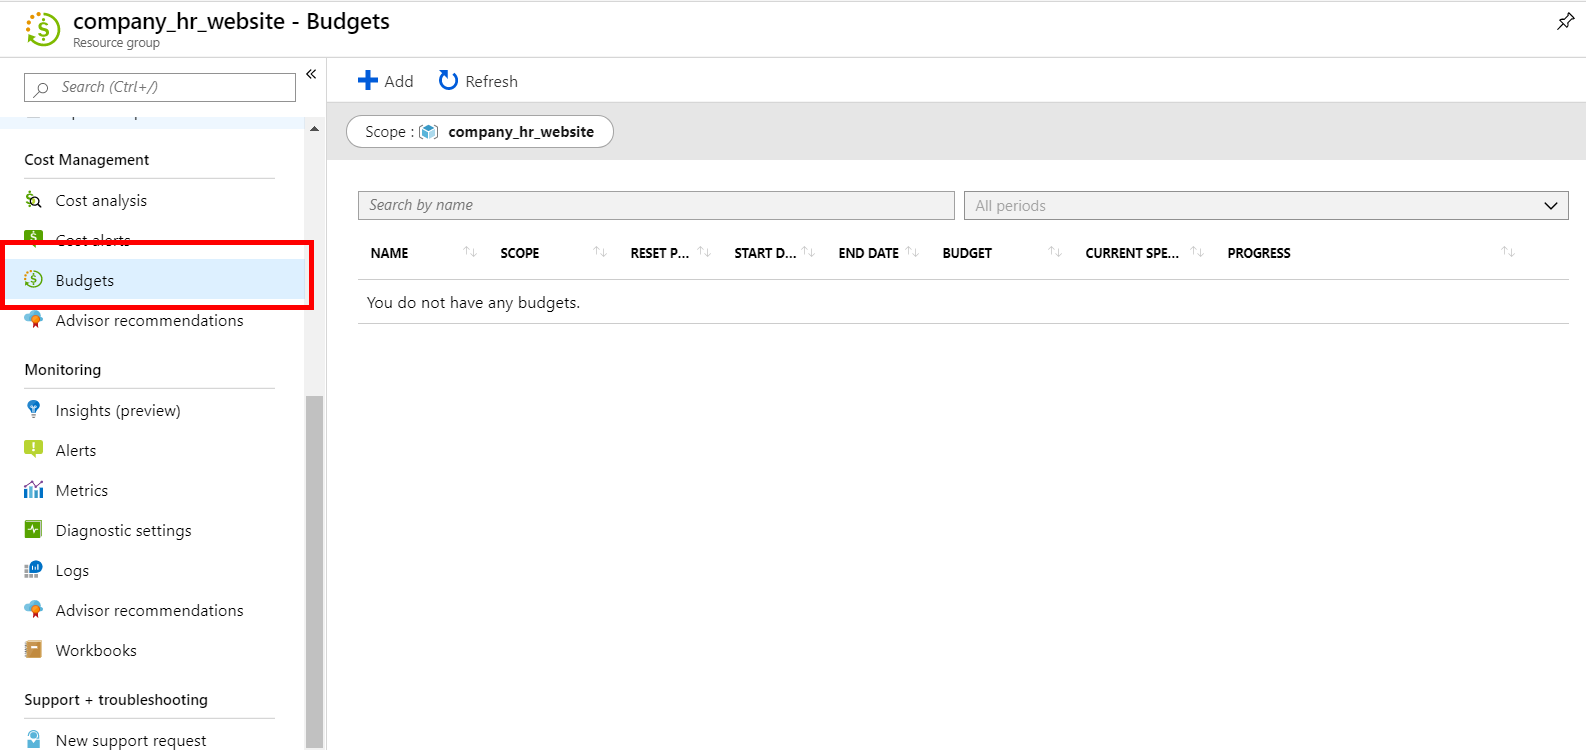The image size is (1586, 750).
Task: Click the Search by name field
Action: (x=655, y=205)
